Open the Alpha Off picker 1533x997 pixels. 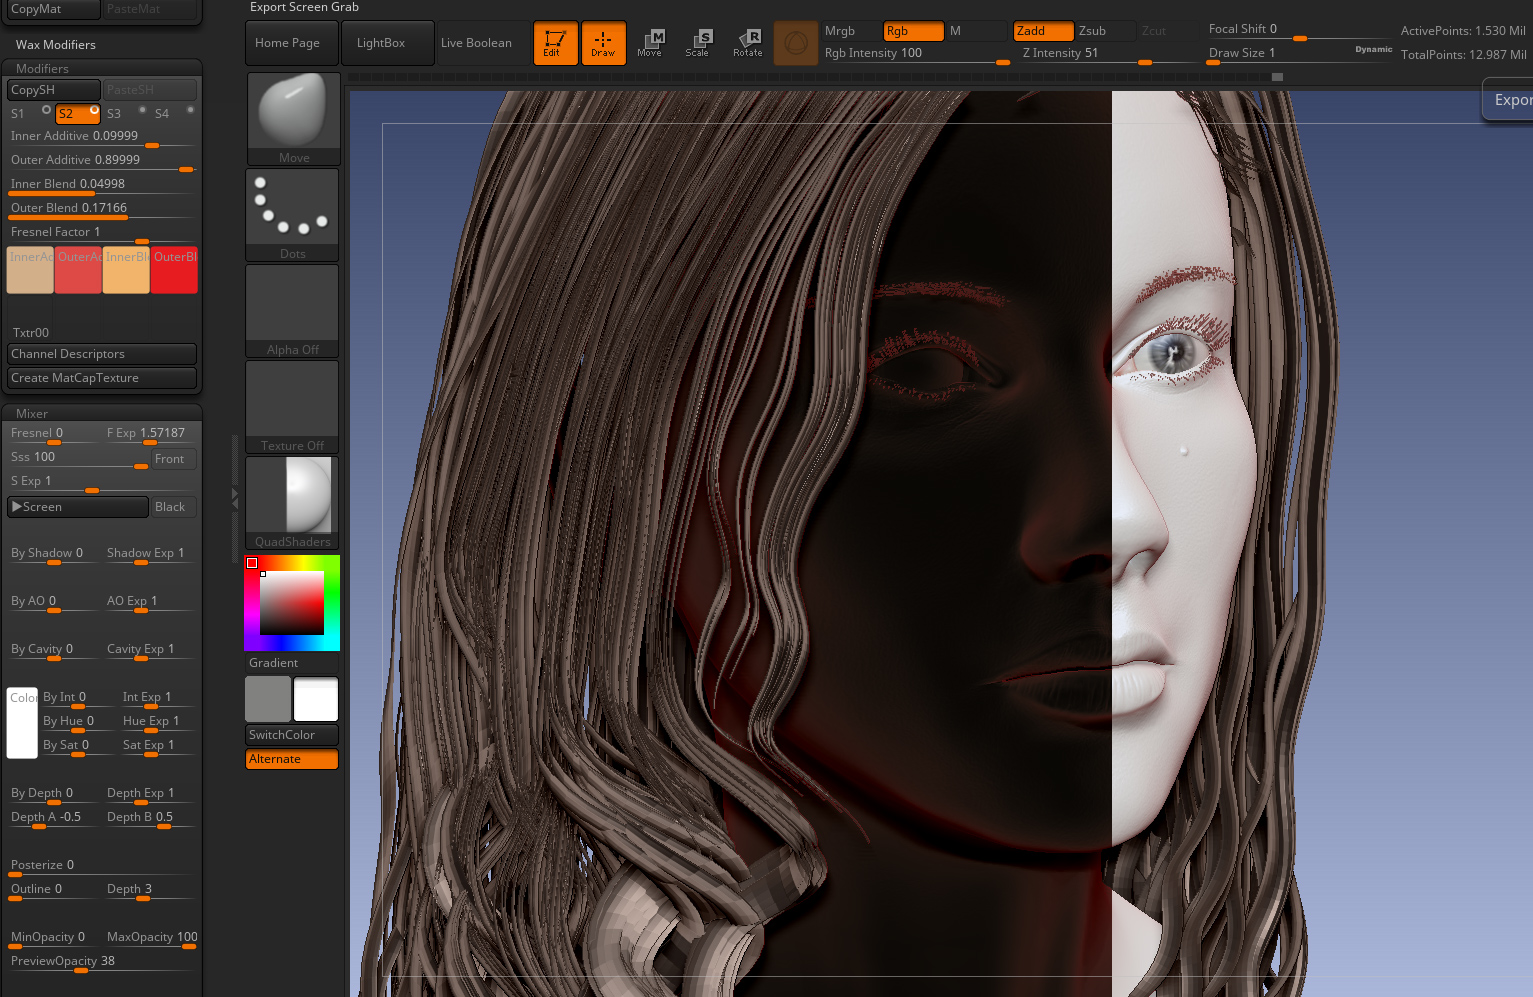pos(293,311)
